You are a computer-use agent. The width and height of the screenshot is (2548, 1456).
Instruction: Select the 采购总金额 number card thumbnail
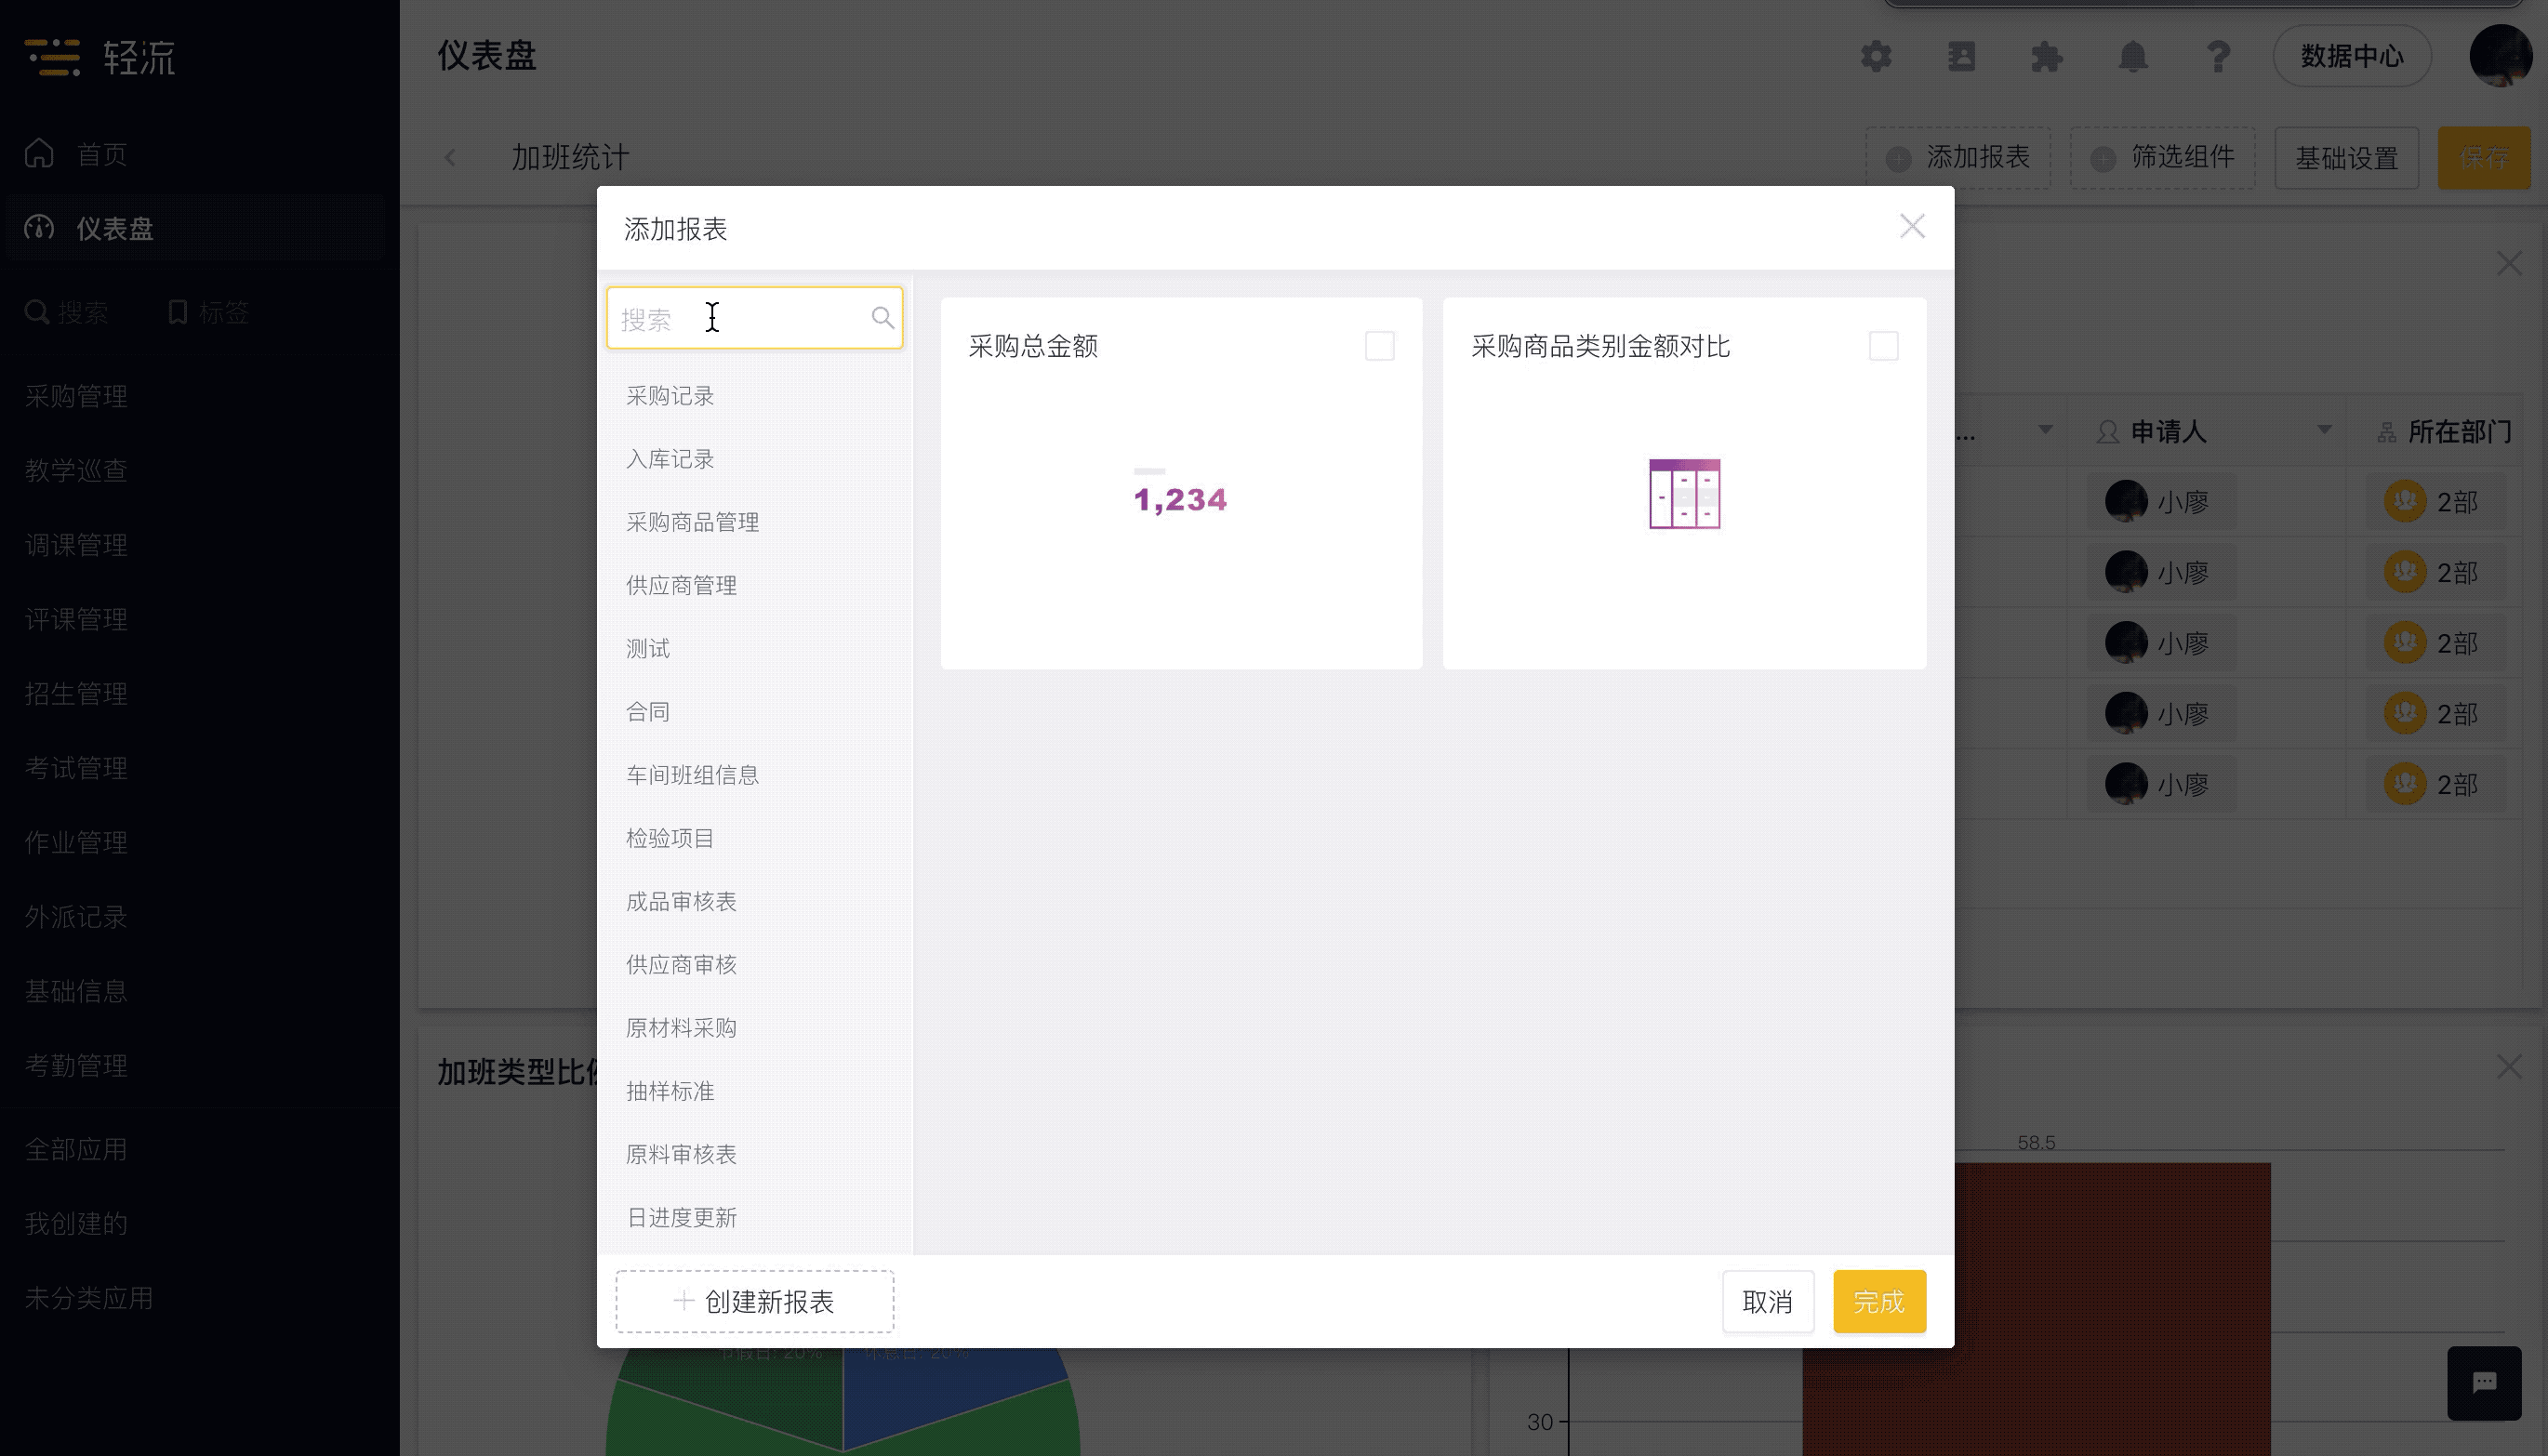click(1180, 493)
